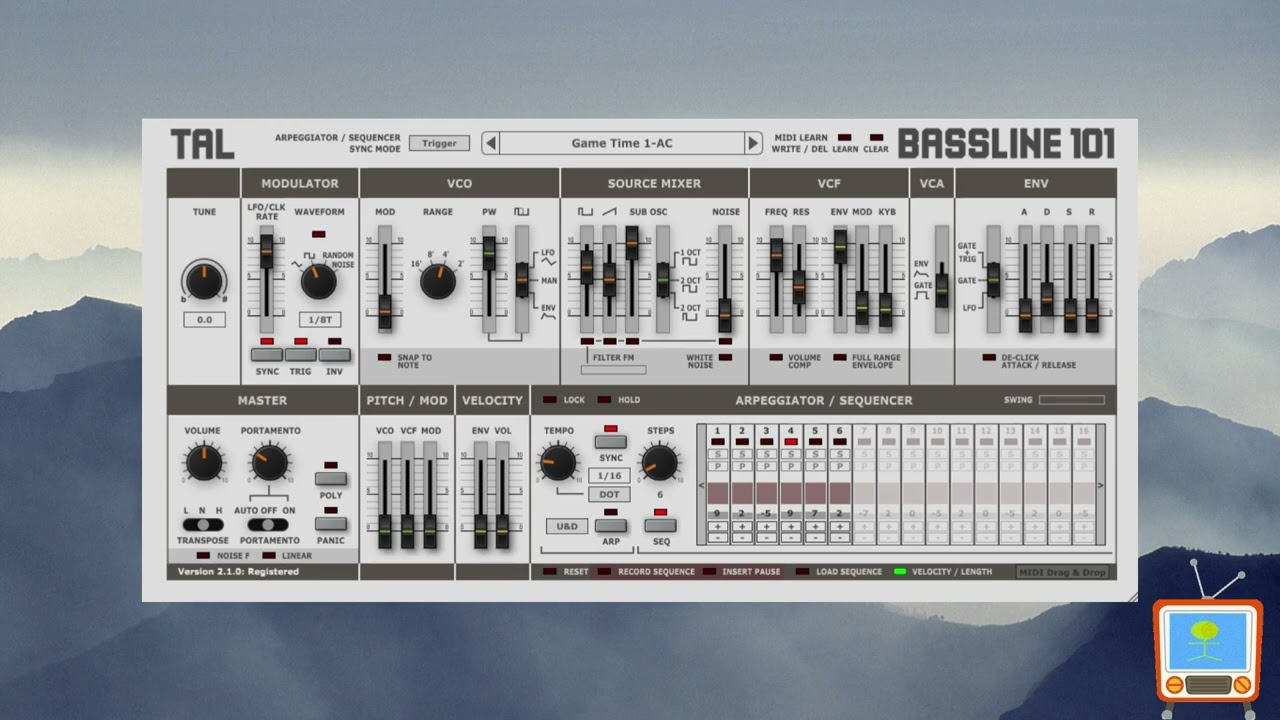Click the arpeggiator TEMPO knob
The height and width of the screenshot is (720, 1280).
tap(558, 462)
